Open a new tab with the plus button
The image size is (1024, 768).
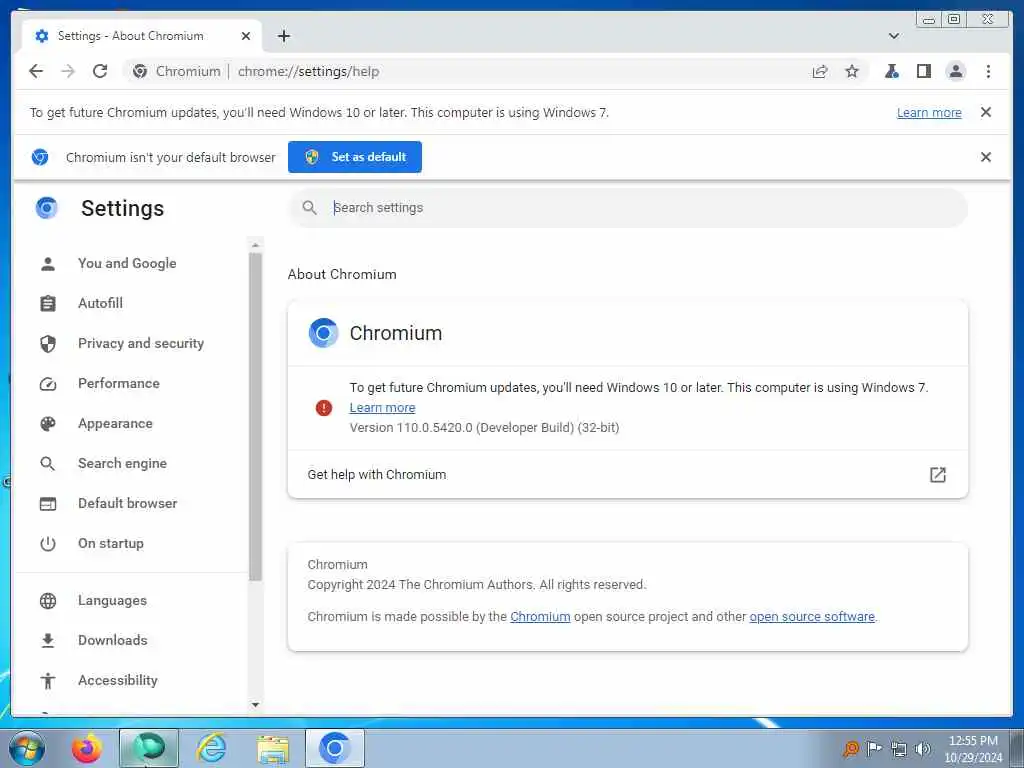[283, 36]
